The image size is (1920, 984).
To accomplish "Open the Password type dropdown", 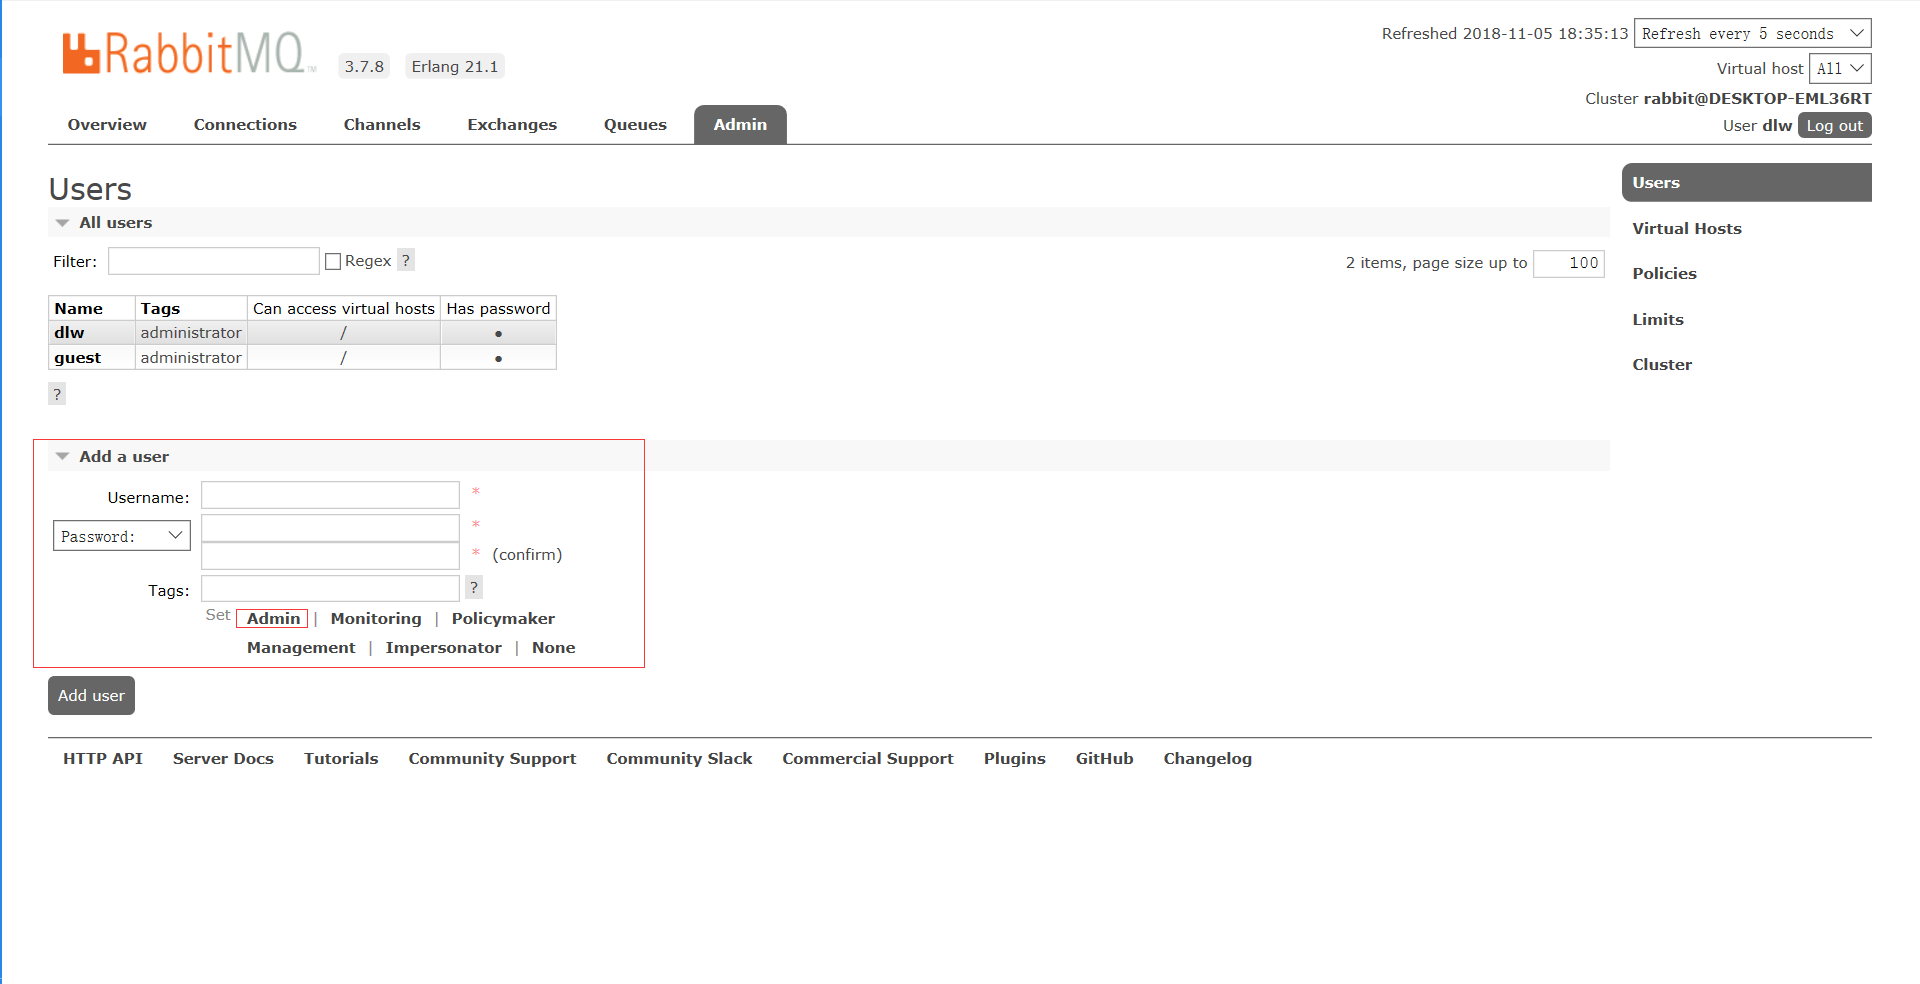I will (x=121, y=536).
